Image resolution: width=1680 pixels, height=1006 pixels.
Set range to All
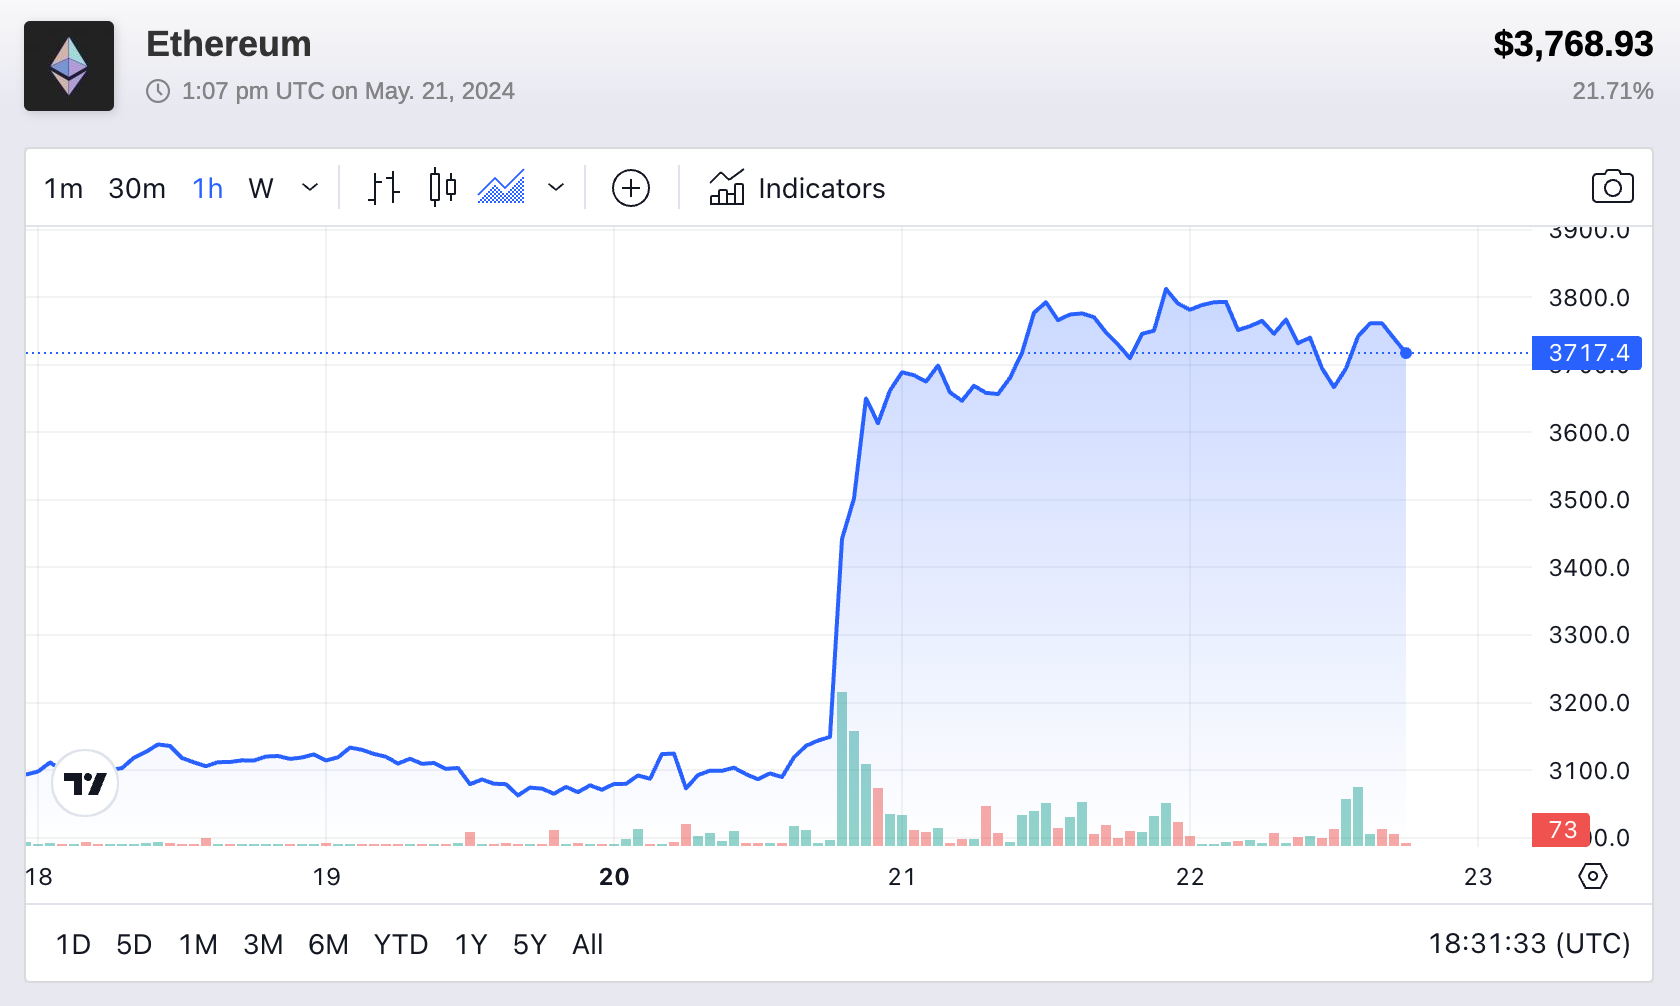point(588,944)
